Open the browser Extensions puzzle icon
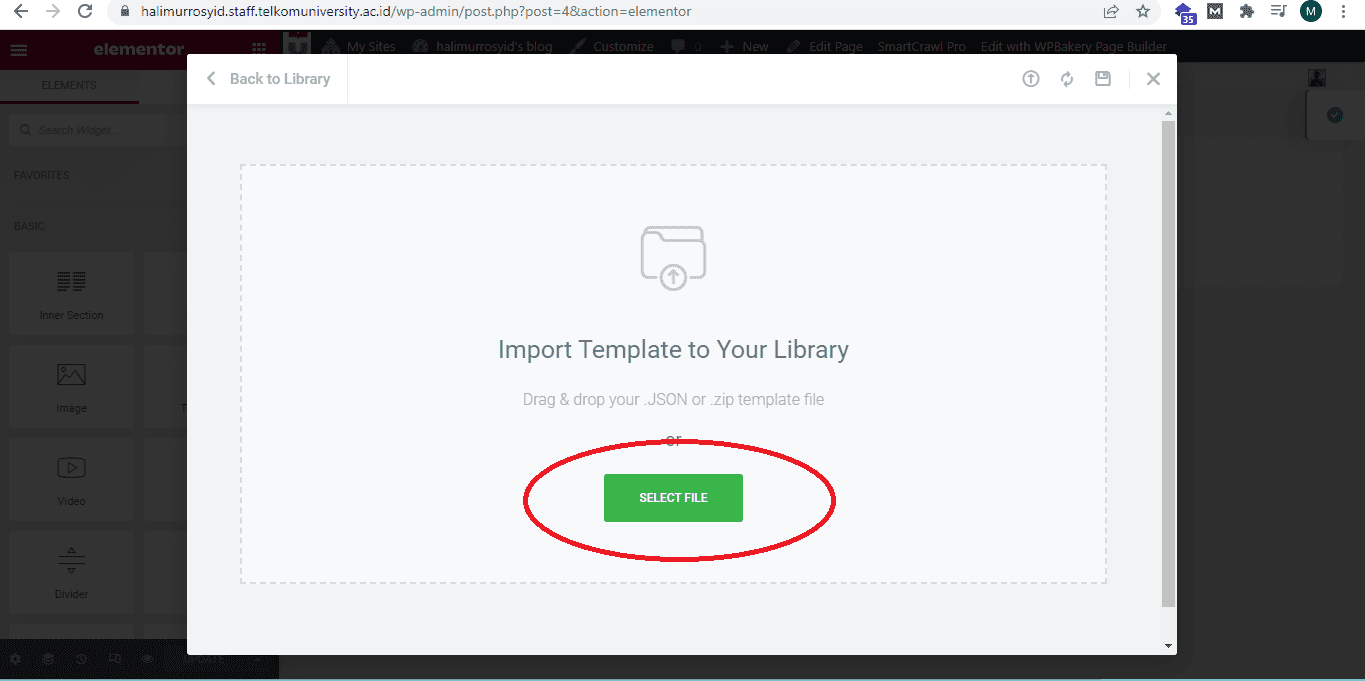The height and width of the screenshot is (681, 1365). point(1246,12)
